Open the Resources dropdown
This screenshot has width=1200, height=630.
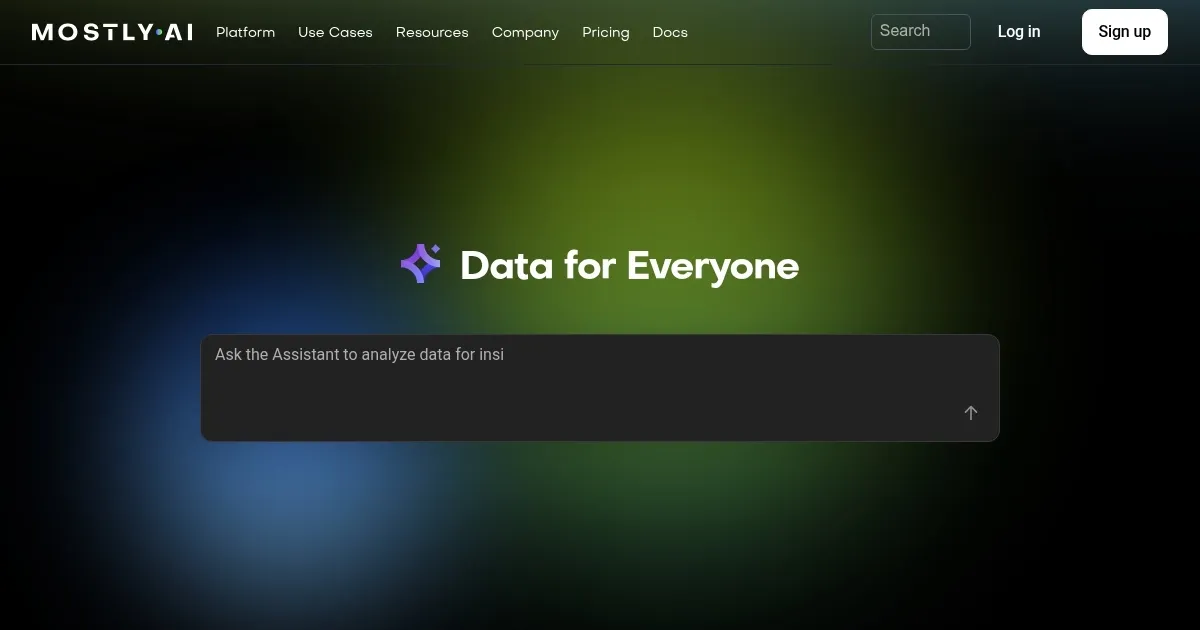pyautogui.click(x=432, y=32)
